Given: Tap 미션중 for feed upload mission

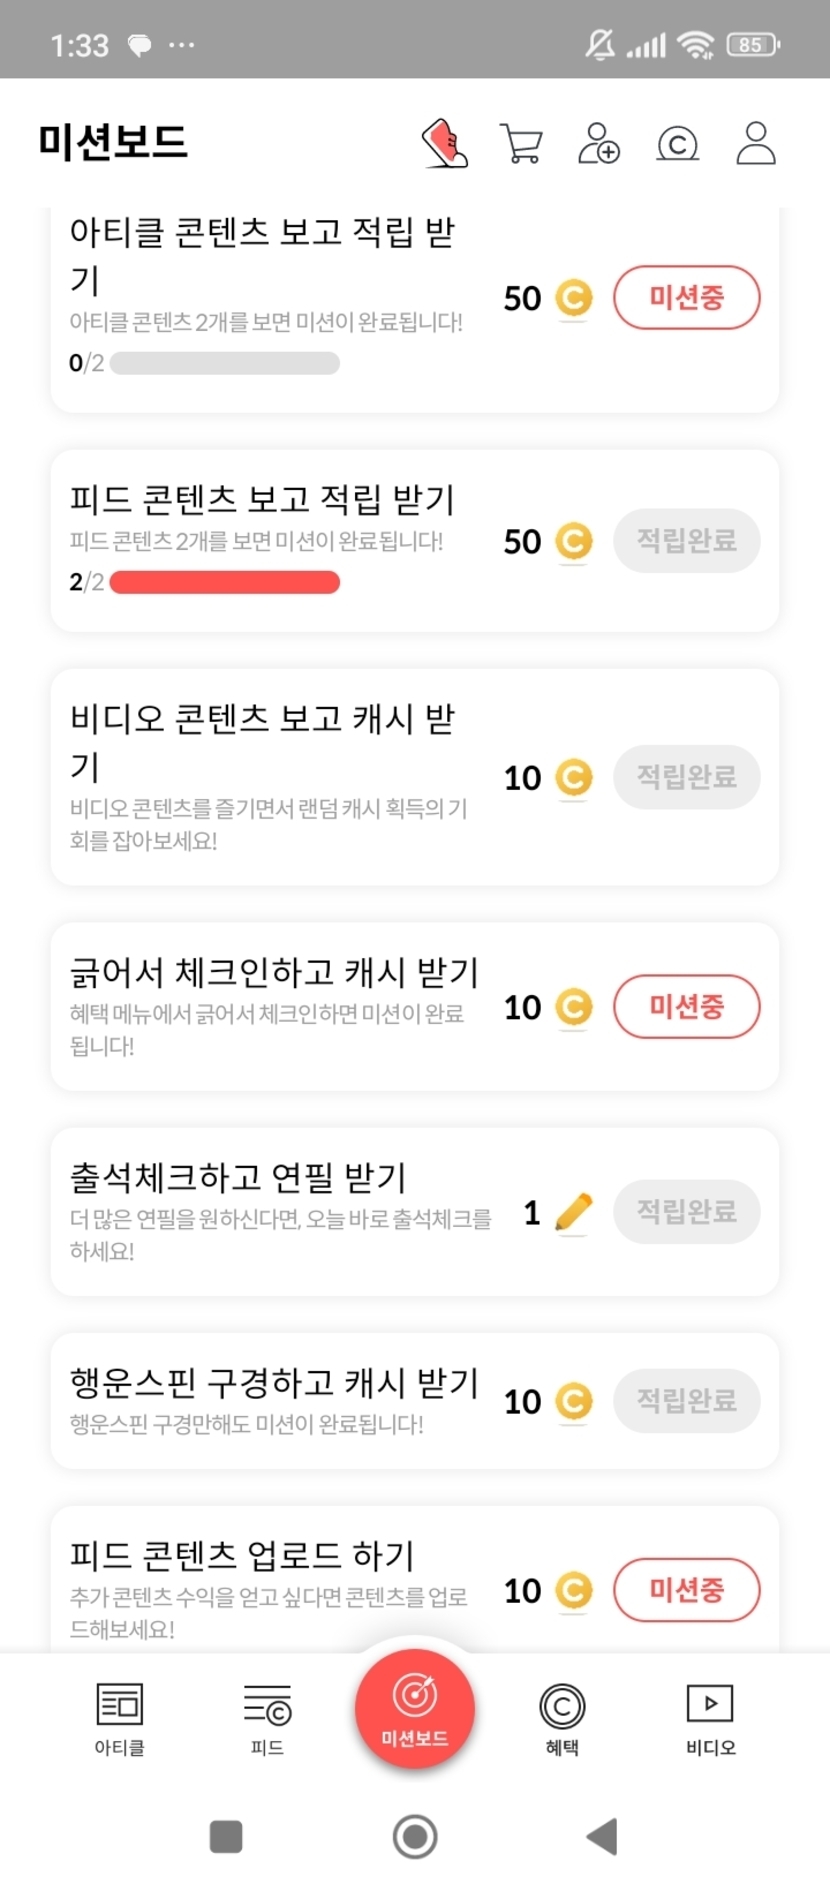Looking at the screenshot, I should tap(686, 1590).
